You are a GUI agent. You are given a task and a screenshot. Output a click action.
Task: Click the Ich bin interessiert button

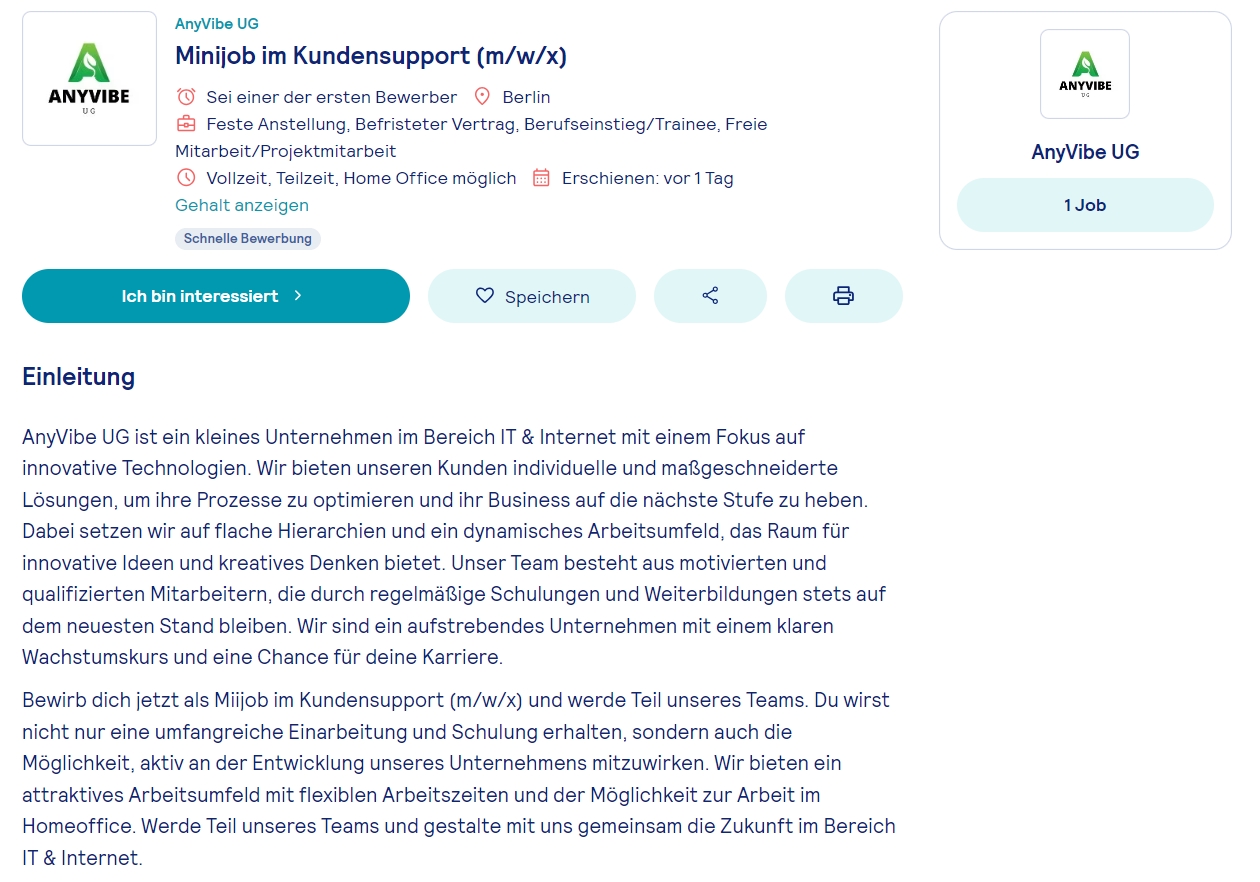coord(216,296)
